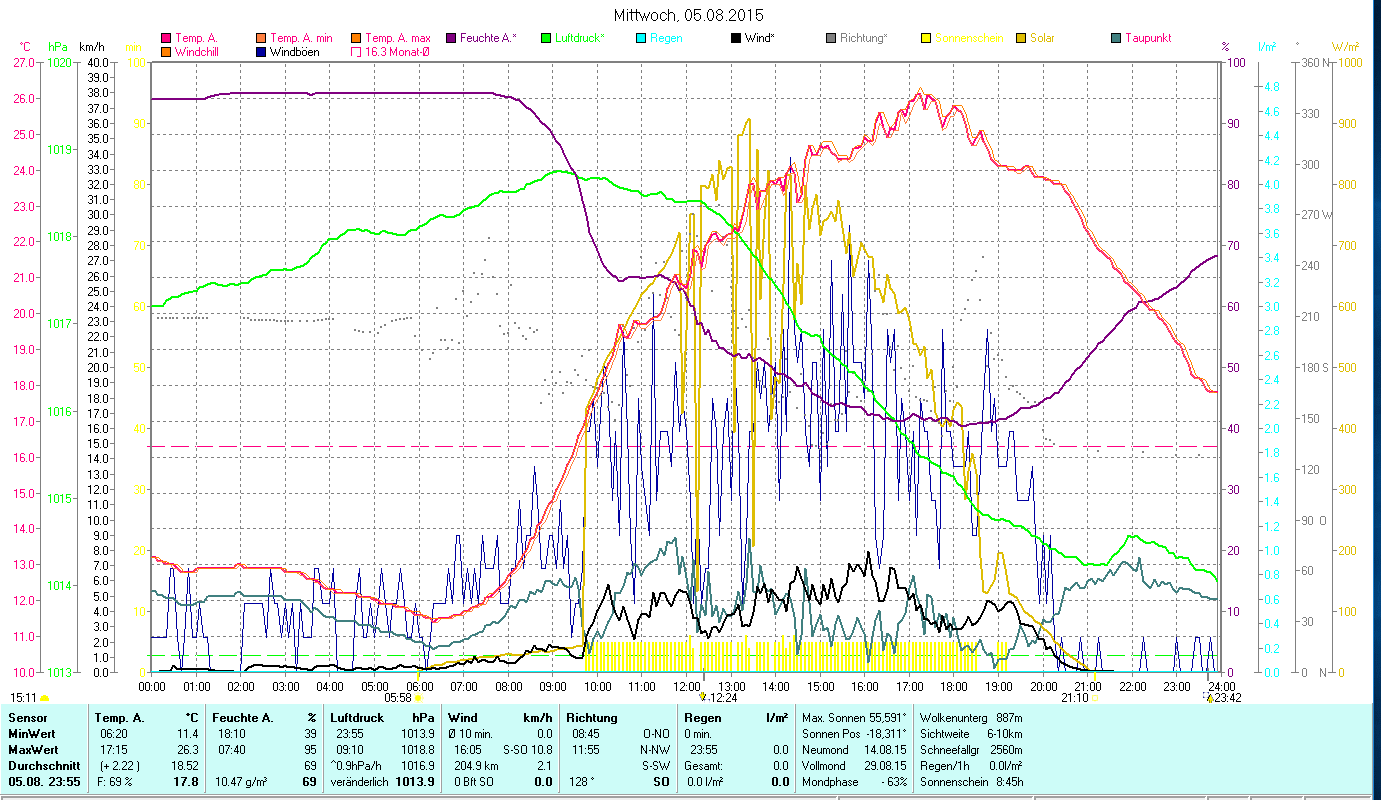Click the min temperature value 11.4

pos(188,734)
